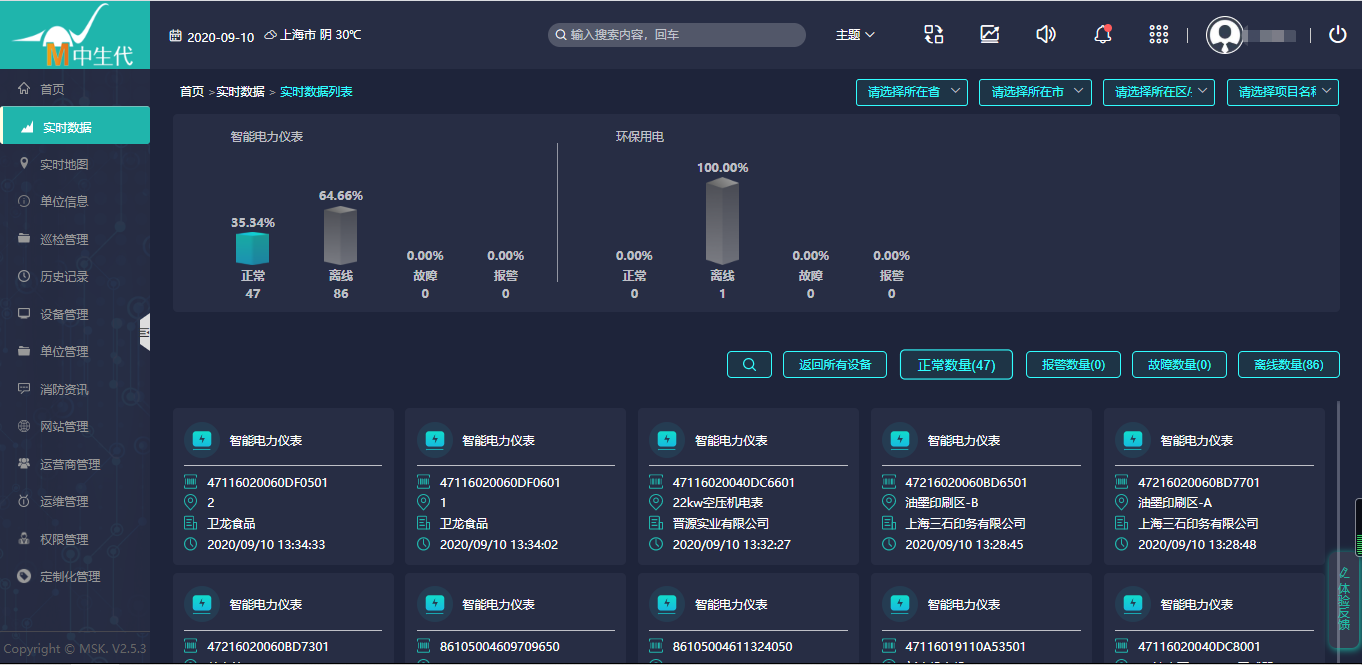Click the search input field
Viewport: 1362px width, 665px height.
680,35
